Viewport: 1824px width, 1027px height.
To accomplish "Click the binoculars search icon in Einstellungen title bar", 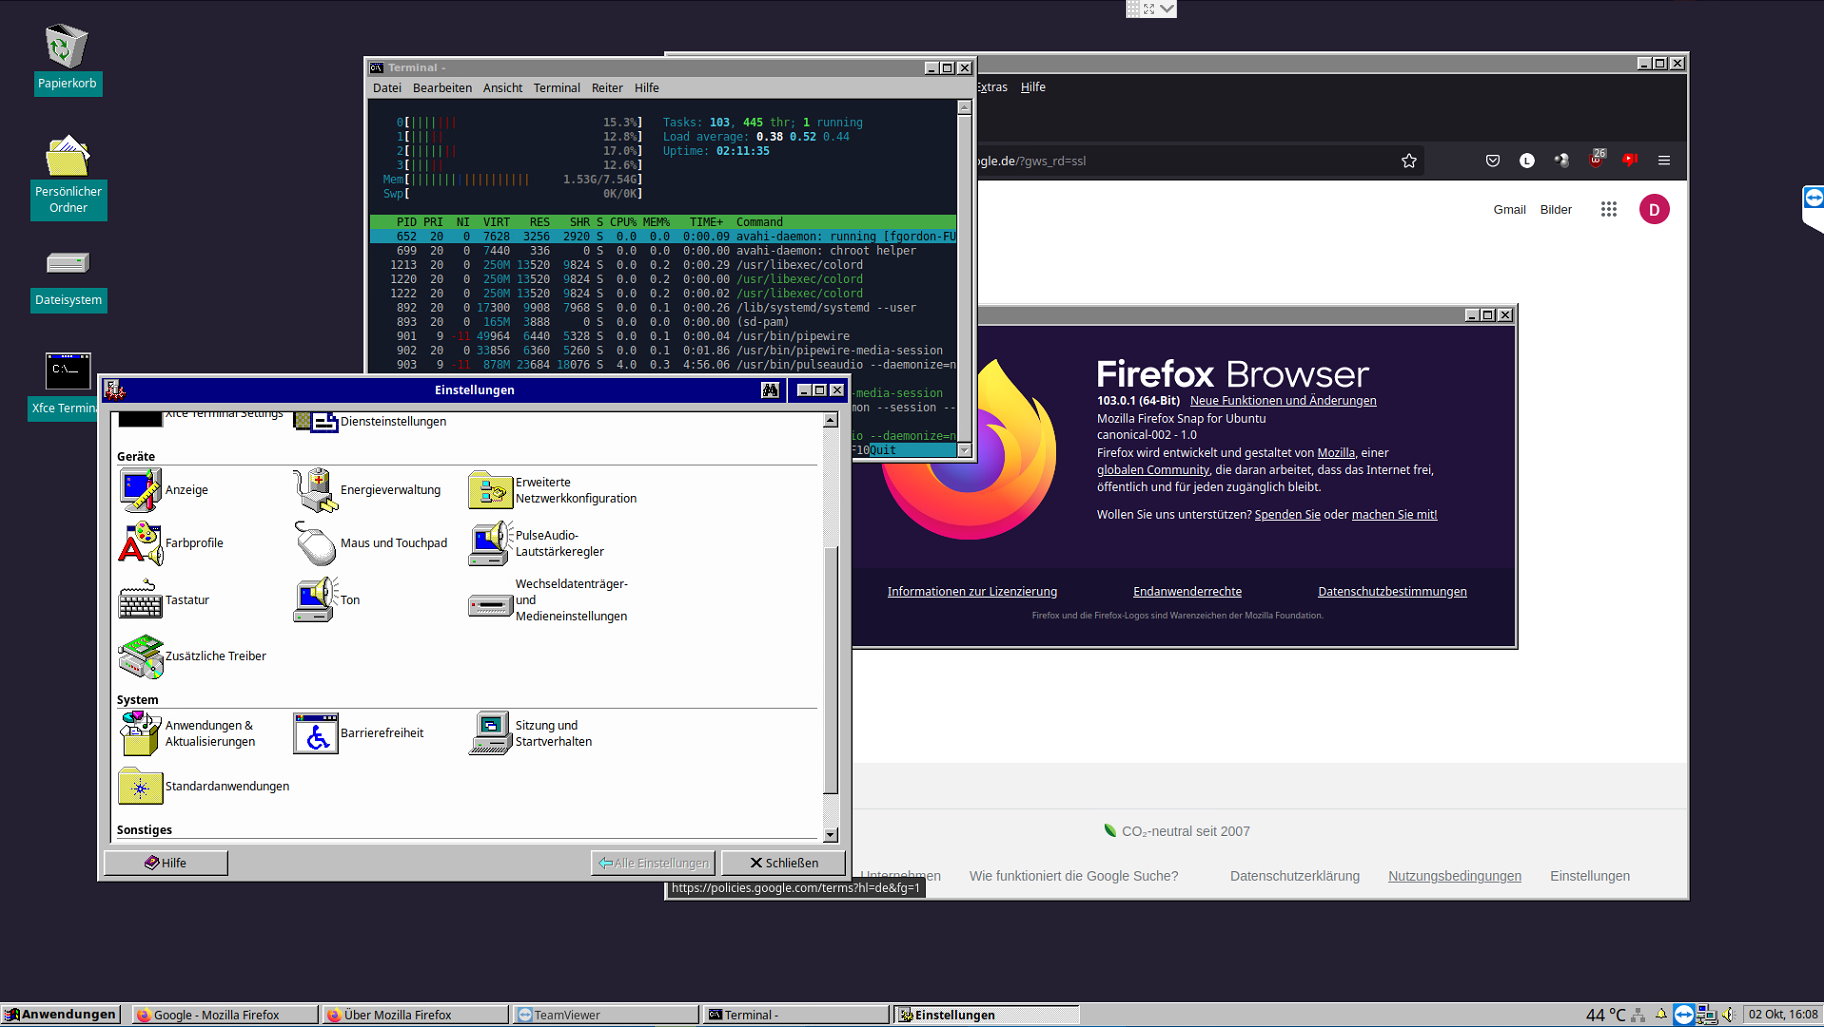I will (x=770, y=390).
